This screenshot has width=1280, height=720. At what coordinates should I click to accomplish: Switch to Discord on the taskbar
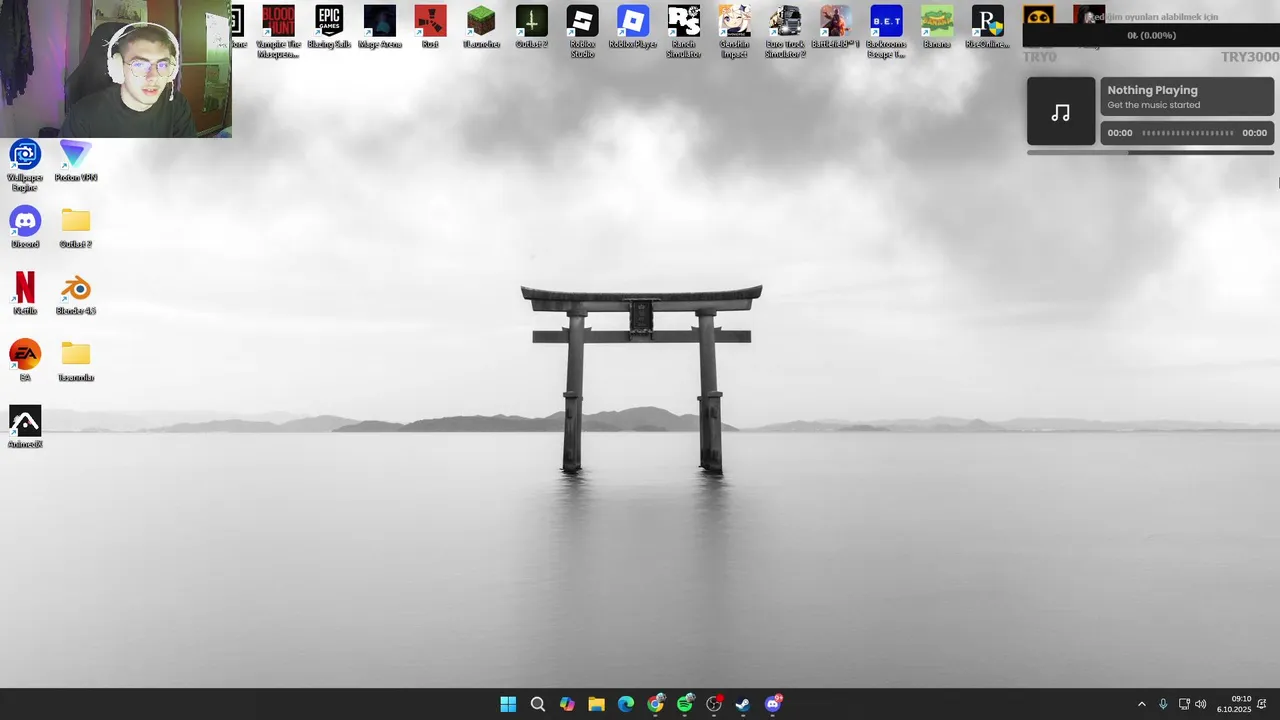pyautogui.click(x=773, y=704)
